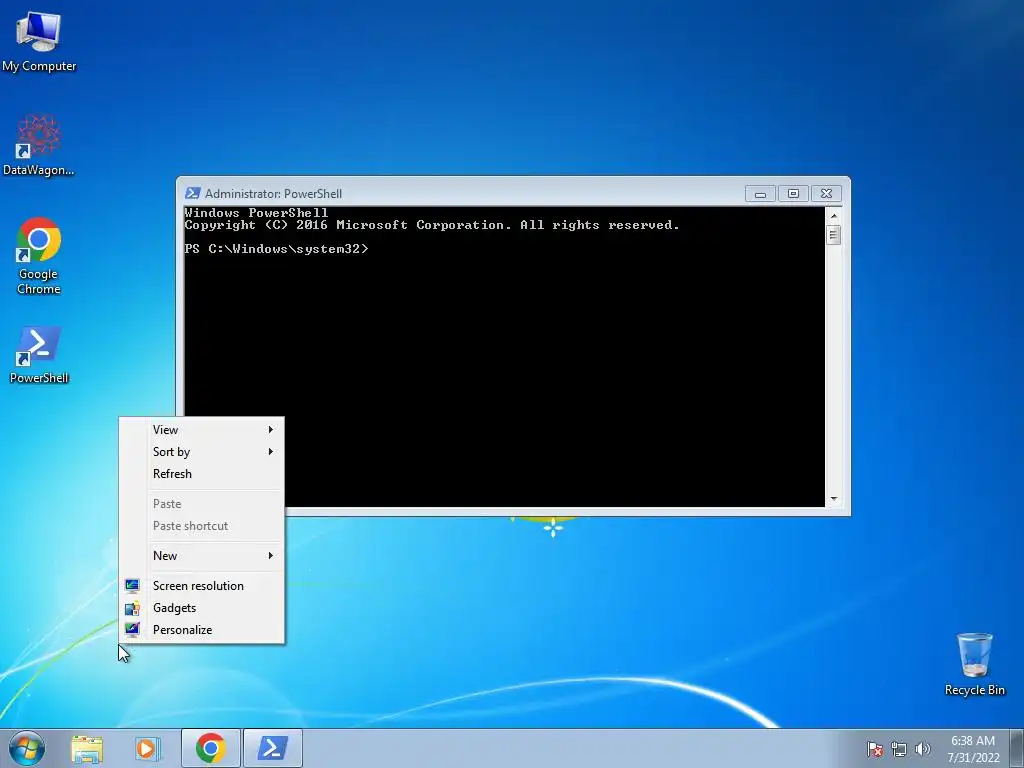The image size is (1024, 768).
Task: Open the My Computer desktop icon
Action: (39, 41)
